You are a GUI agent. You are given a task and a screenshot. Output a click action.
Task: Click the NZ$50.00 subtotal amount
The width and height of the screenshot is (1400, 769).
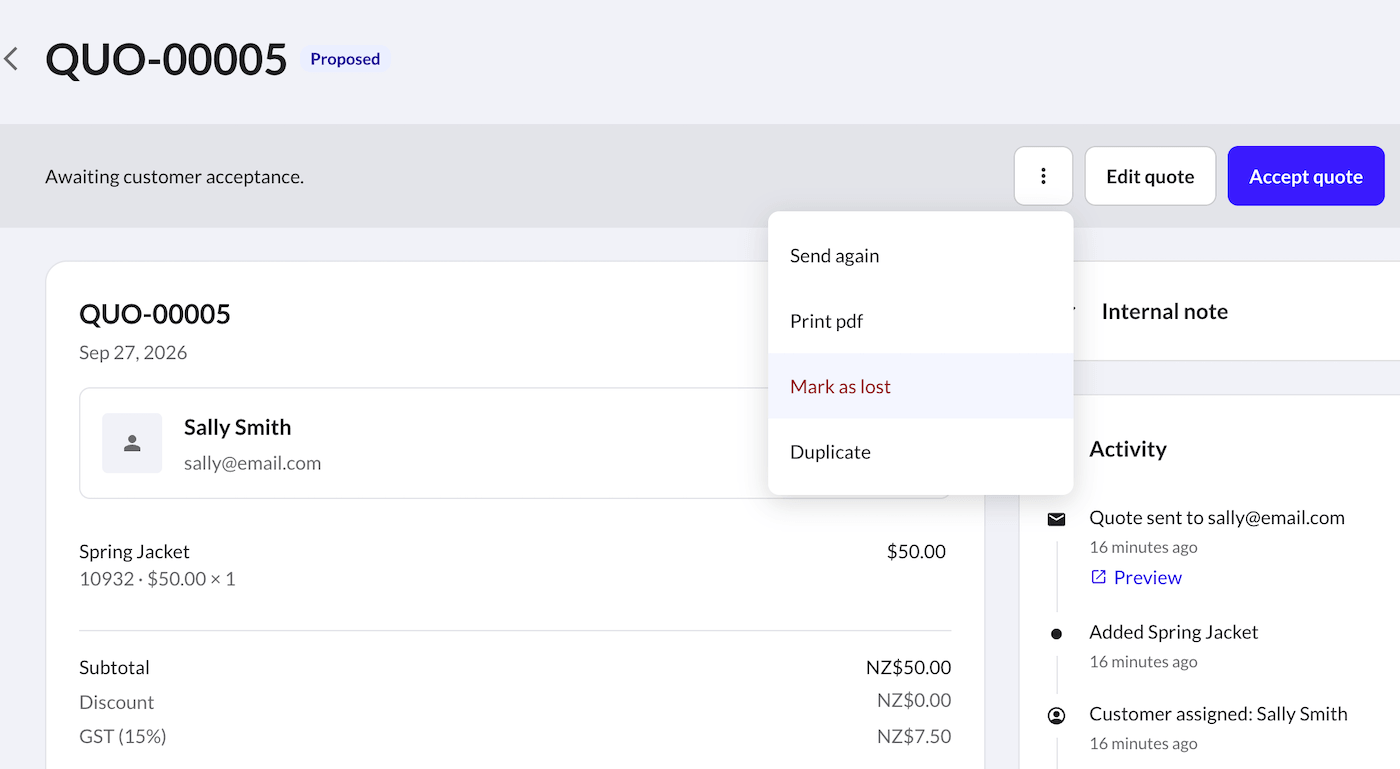point(908,667)
